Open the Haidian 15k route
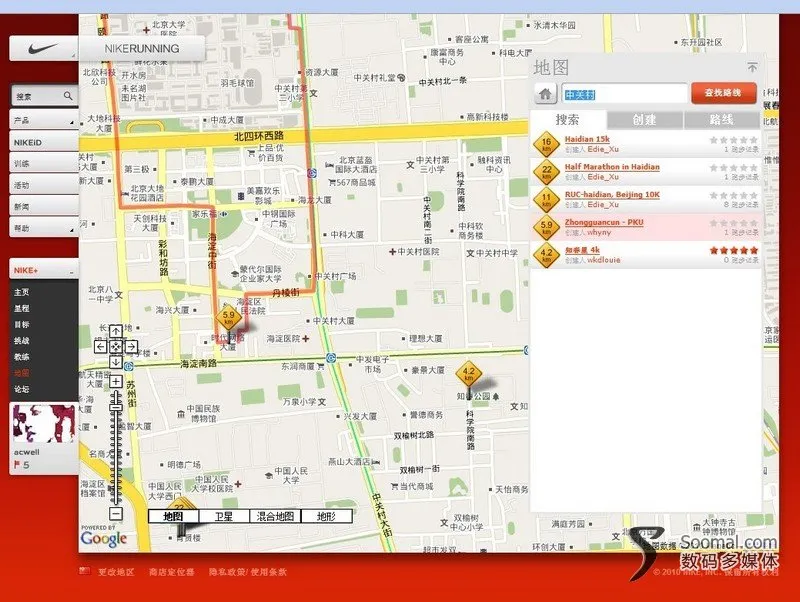This screenshot has width=800, height=602. click(587, 139)
